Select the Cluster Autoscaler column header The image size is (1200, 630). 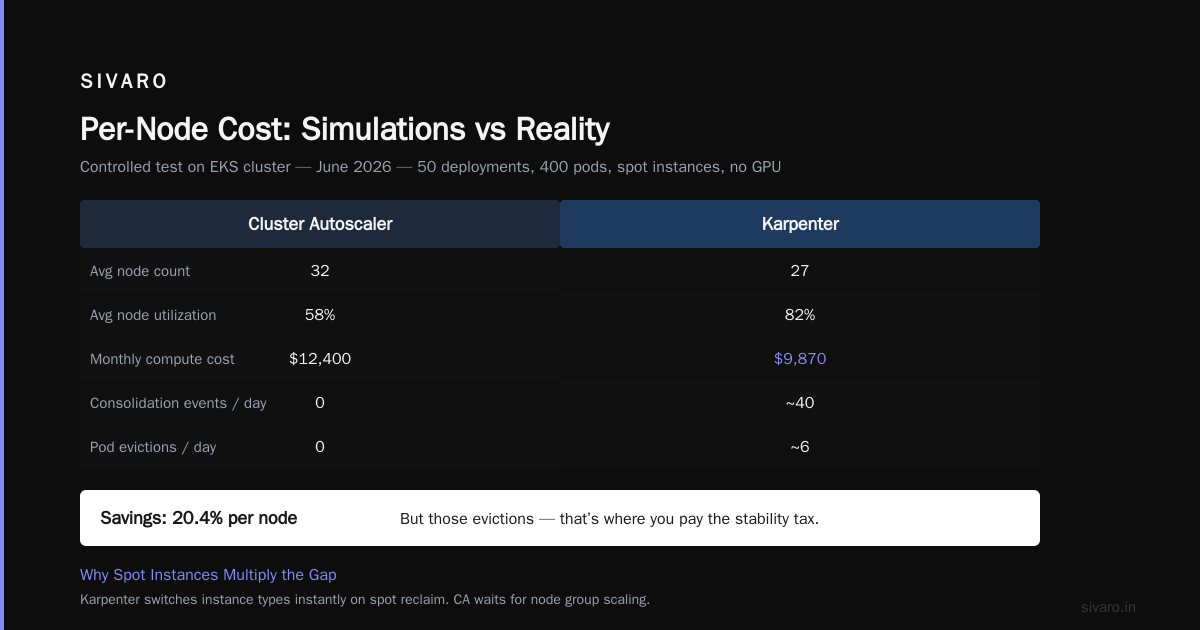(x=320, y=224)
